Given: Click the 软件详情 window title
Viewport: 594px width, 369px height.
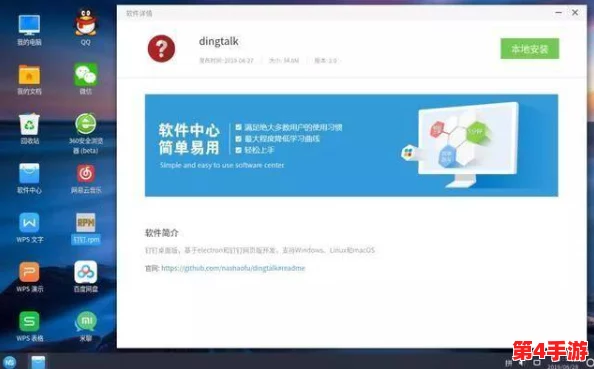Looking at the screenshot, I should click(x=139, y=13).
